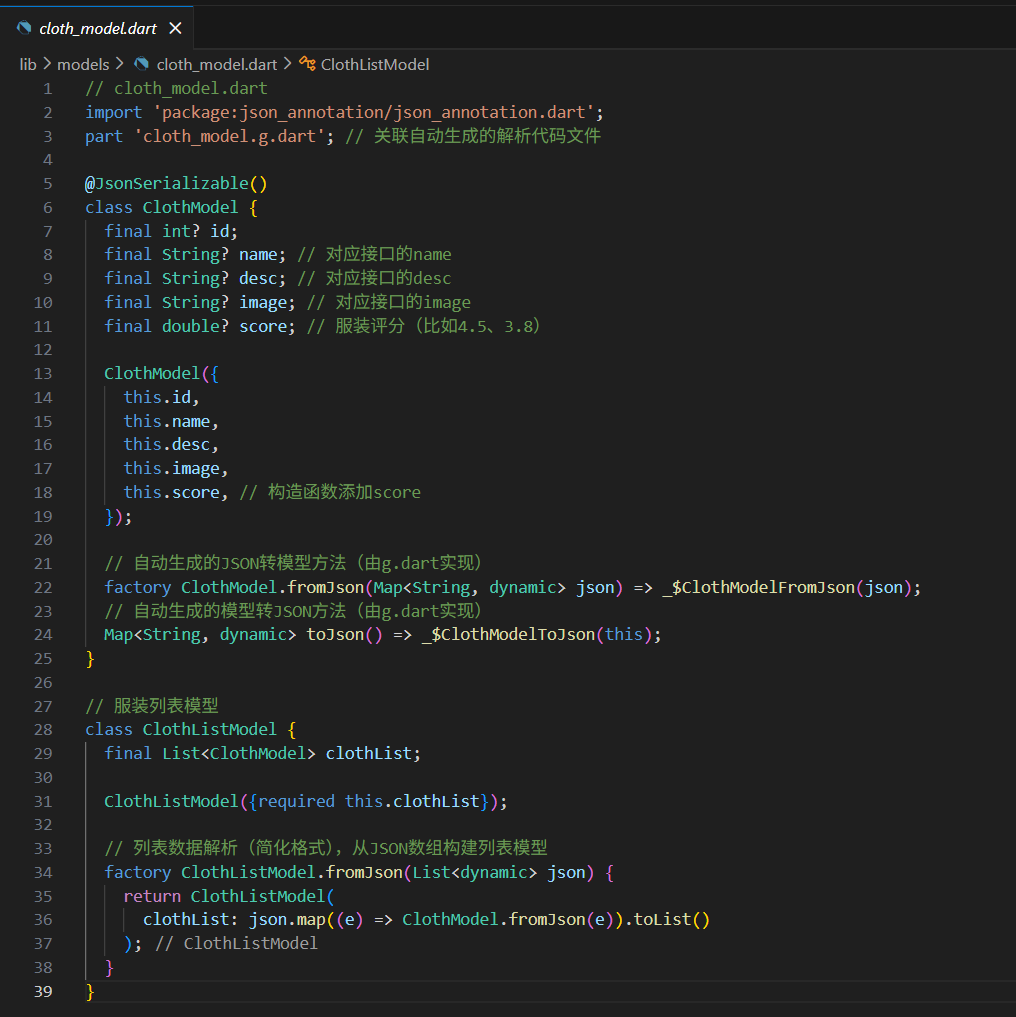
Task: Click 'this.score,' constructor parameter
Action: [176, 492]
